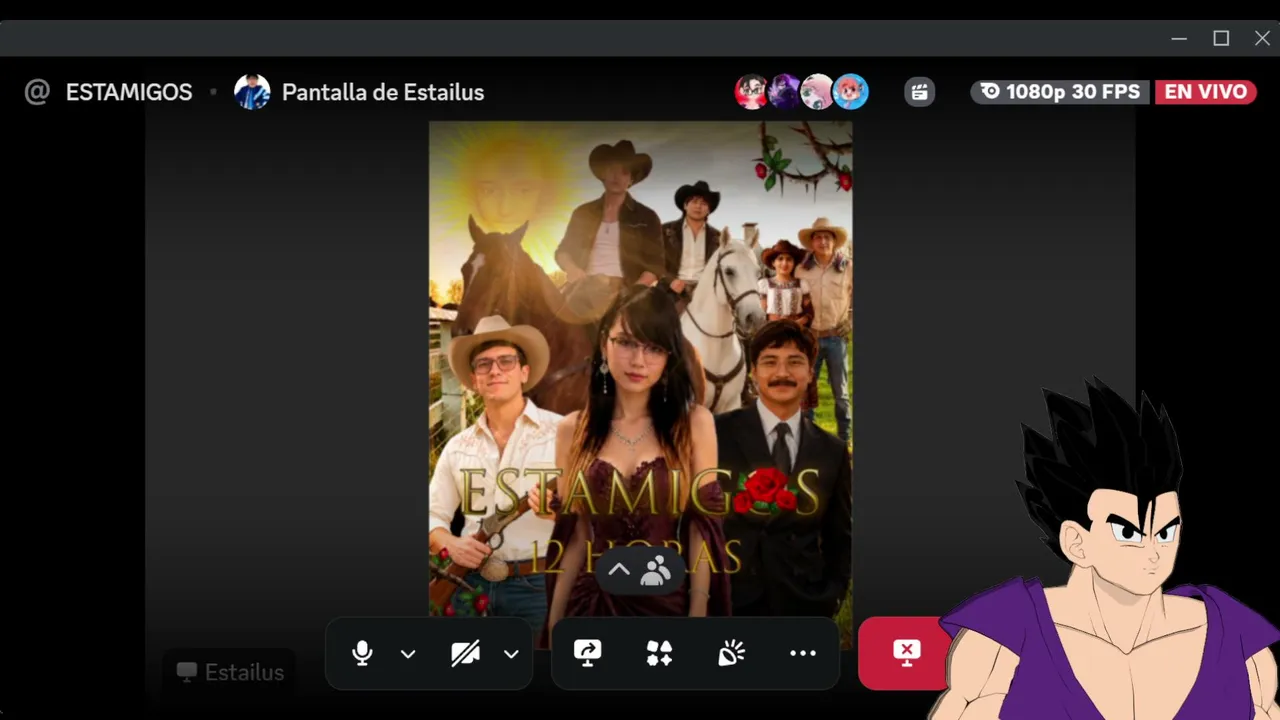Minimize the Discord window

point(1179,38)
